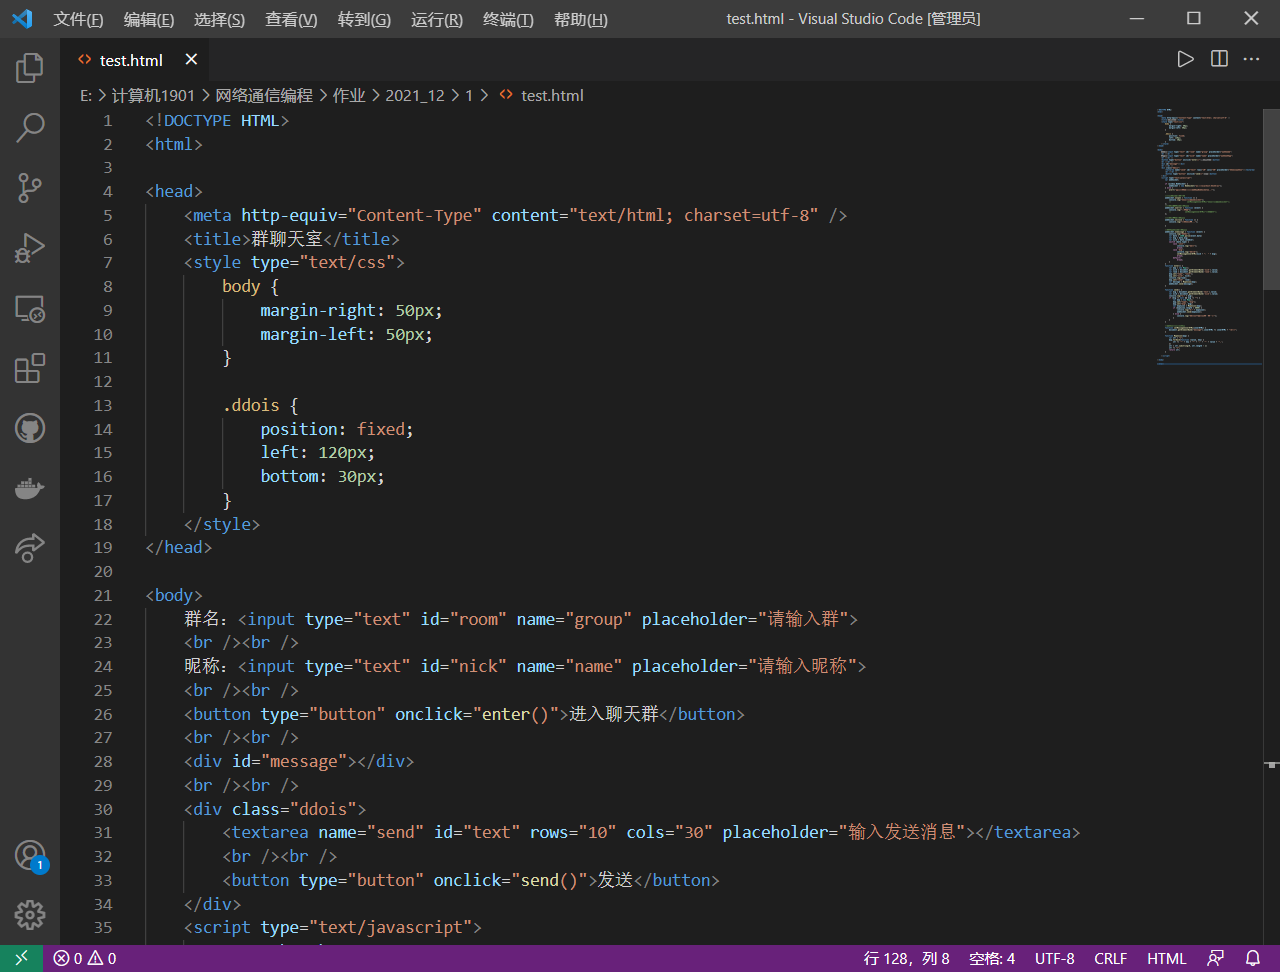Screen dimensions: 1280x972
Task: Click the UTF-8 encoding indicator
Action: (x=1054, y=957)
